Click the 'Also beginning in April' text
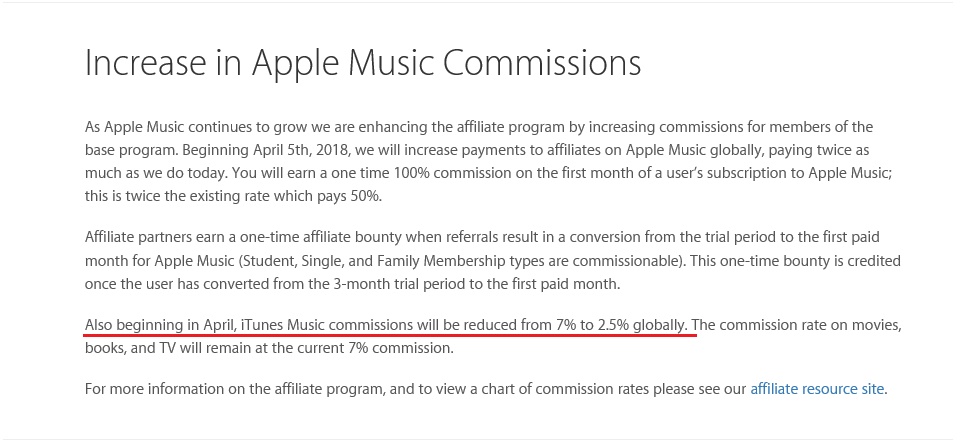 [160, 326]
